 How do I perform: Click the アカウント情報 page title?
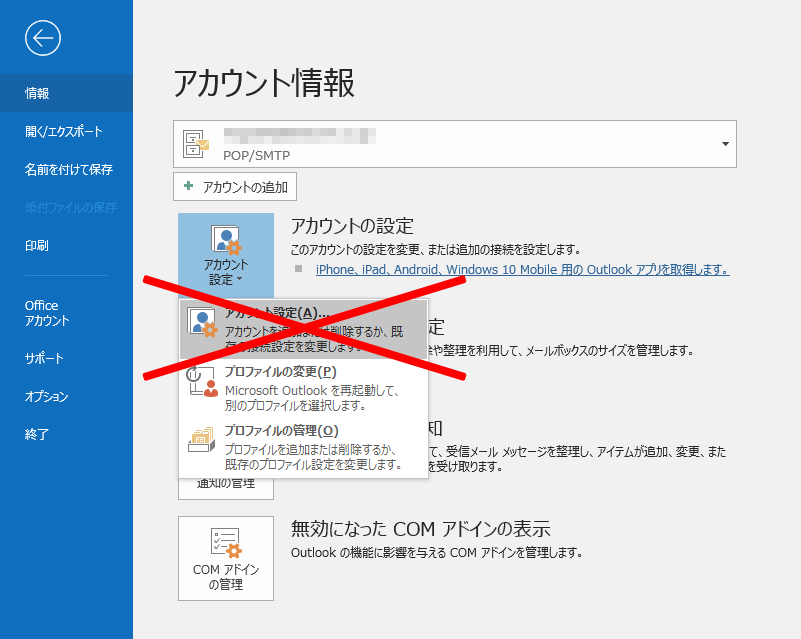pos(264,83)
